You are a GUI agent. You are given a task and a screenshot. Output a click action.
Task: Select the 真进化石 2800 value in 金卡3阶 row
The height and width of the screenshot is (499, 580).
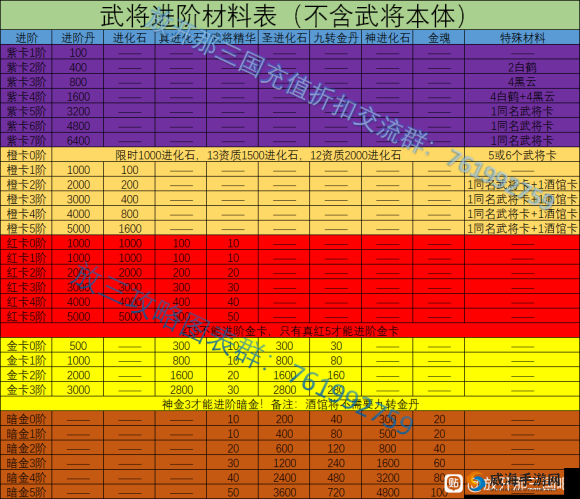(x=182, y=390)
